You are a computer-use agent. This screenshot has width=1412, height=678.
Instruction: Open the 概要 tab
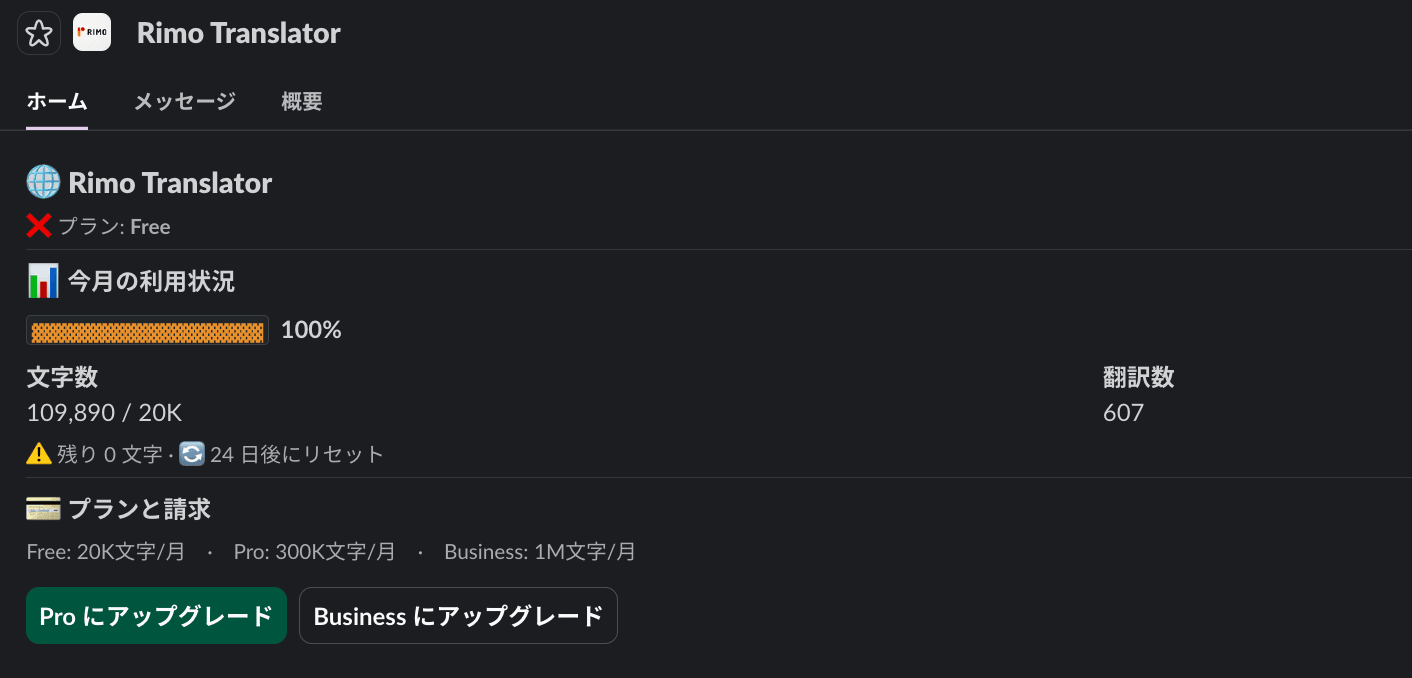(x=302, y=101)
